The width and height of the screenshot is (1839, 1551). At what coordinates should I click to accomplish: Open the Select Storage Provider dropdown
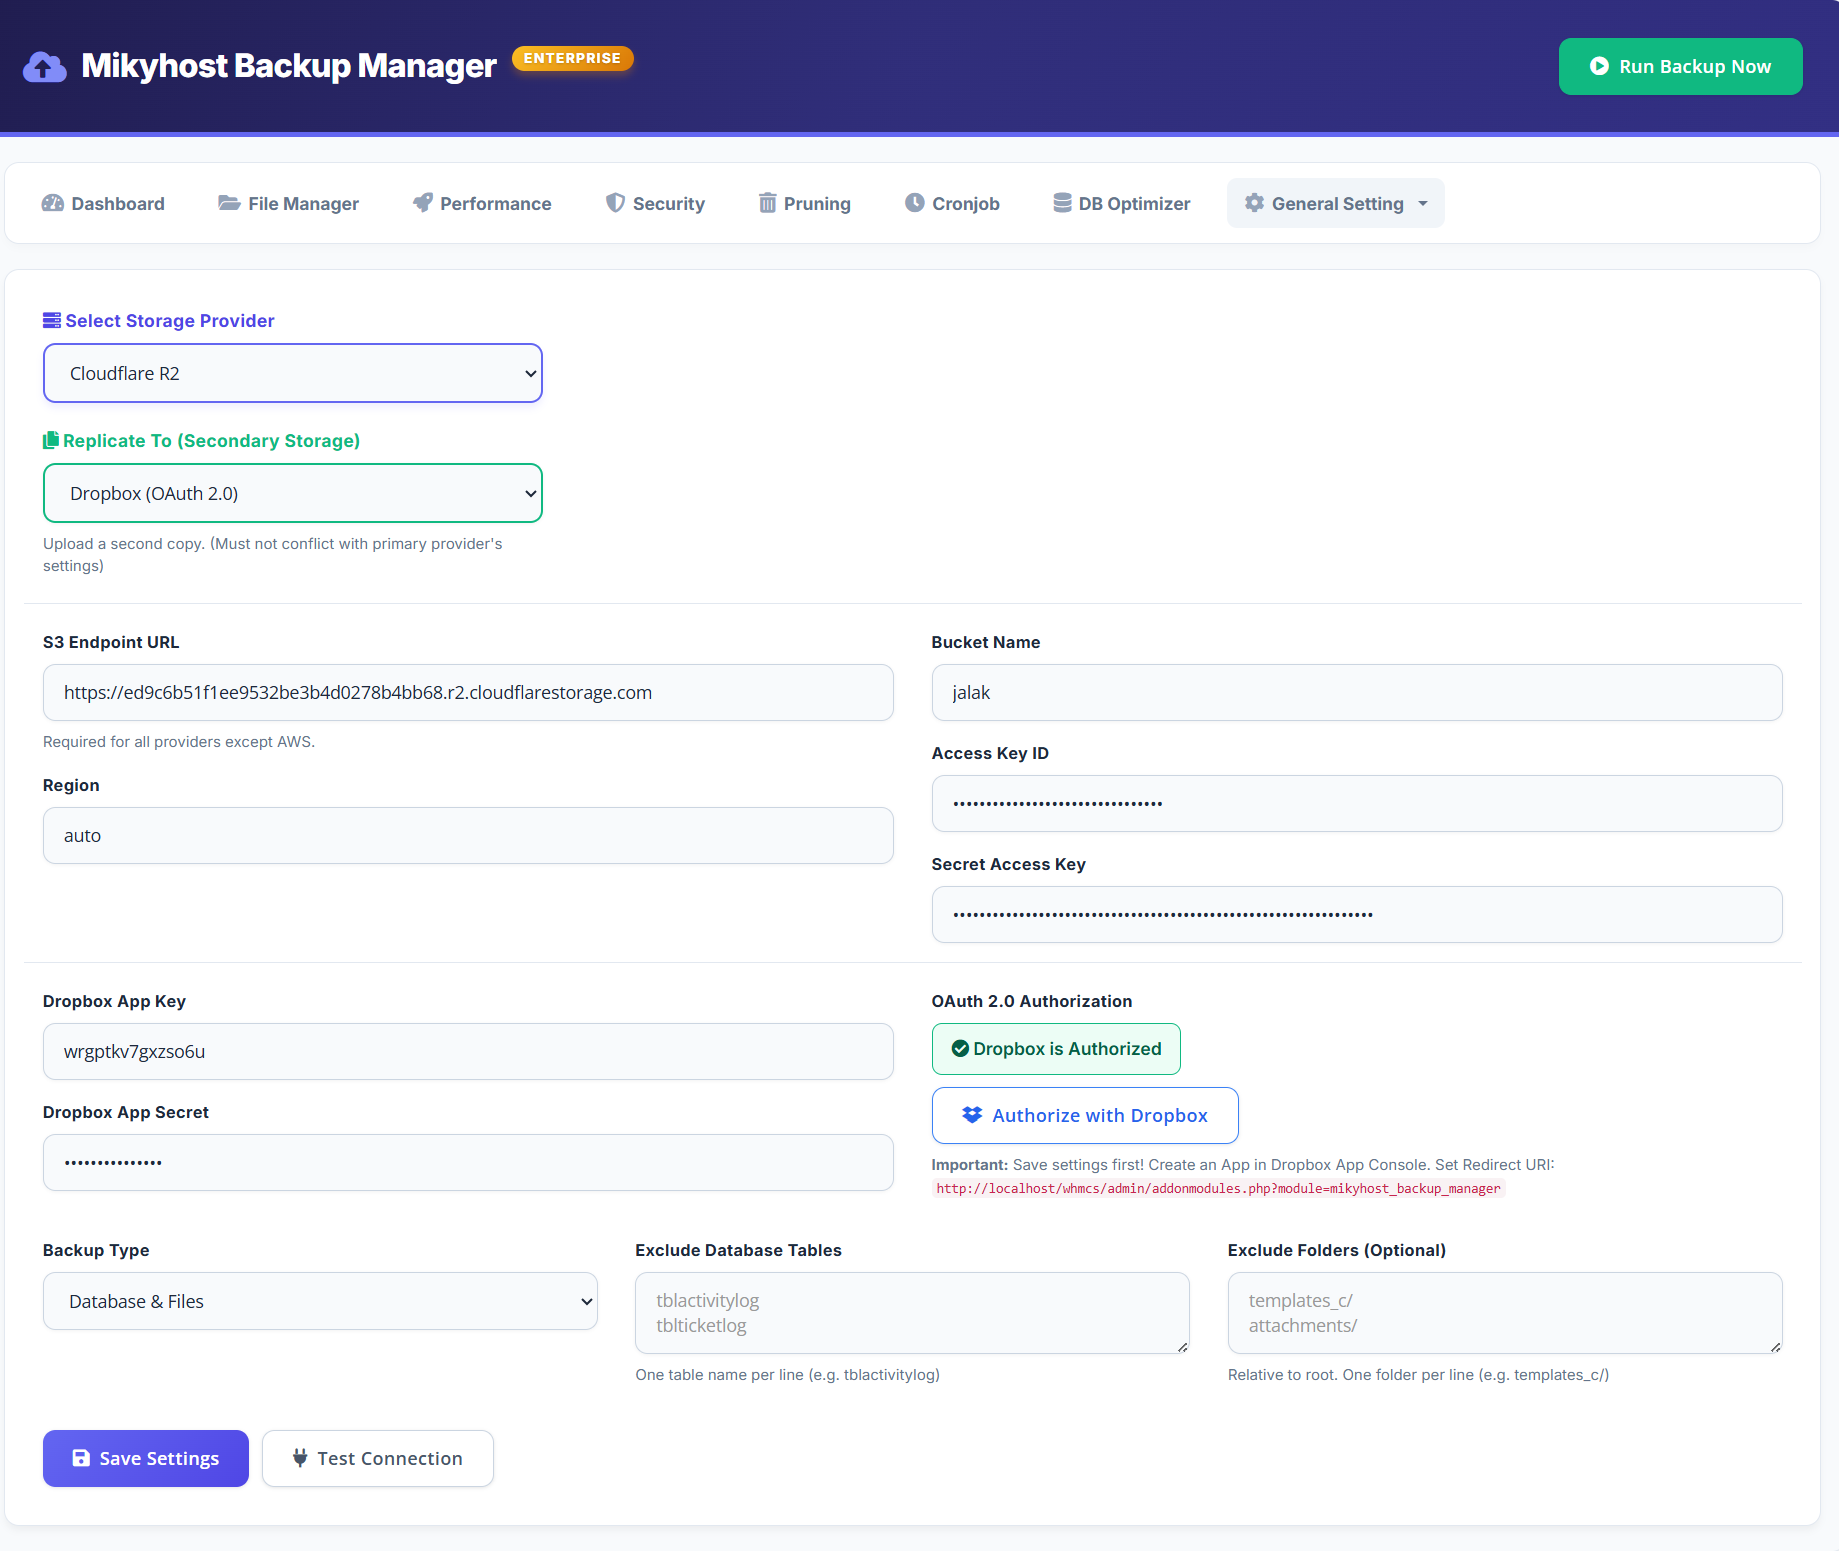tap(293, 373)
